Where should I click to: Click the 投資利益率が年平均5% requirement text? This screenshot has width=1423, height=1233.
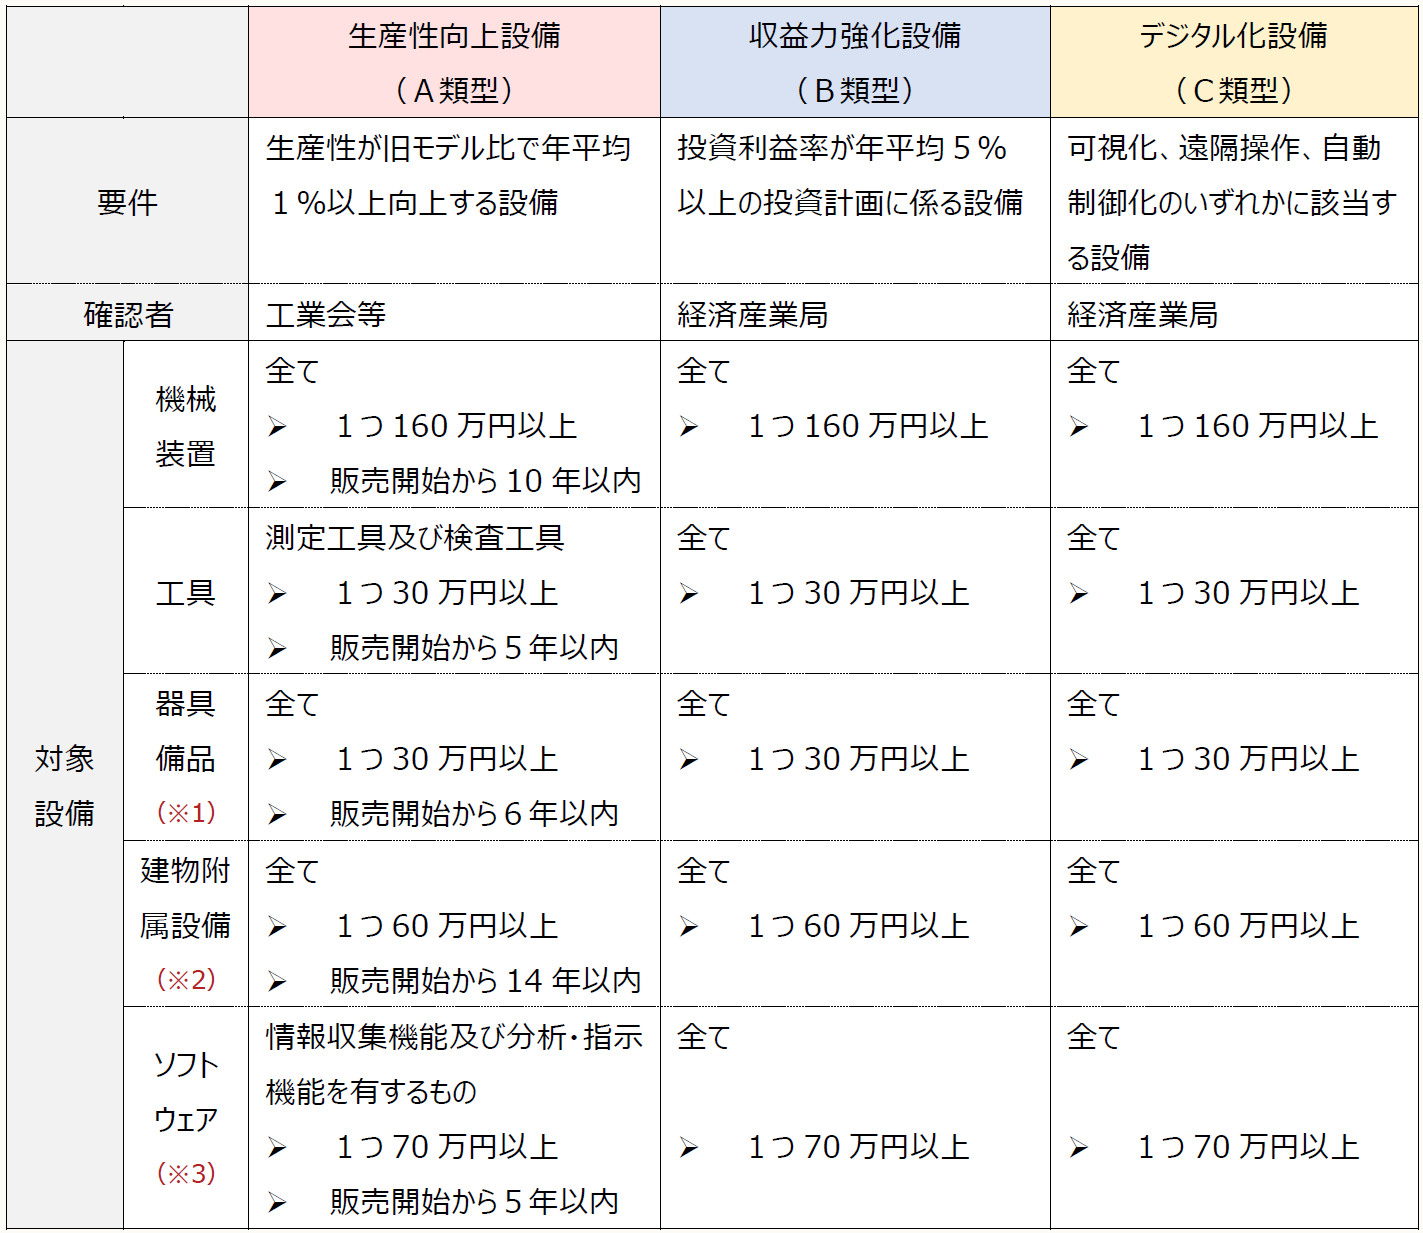(x=841, y=148)
